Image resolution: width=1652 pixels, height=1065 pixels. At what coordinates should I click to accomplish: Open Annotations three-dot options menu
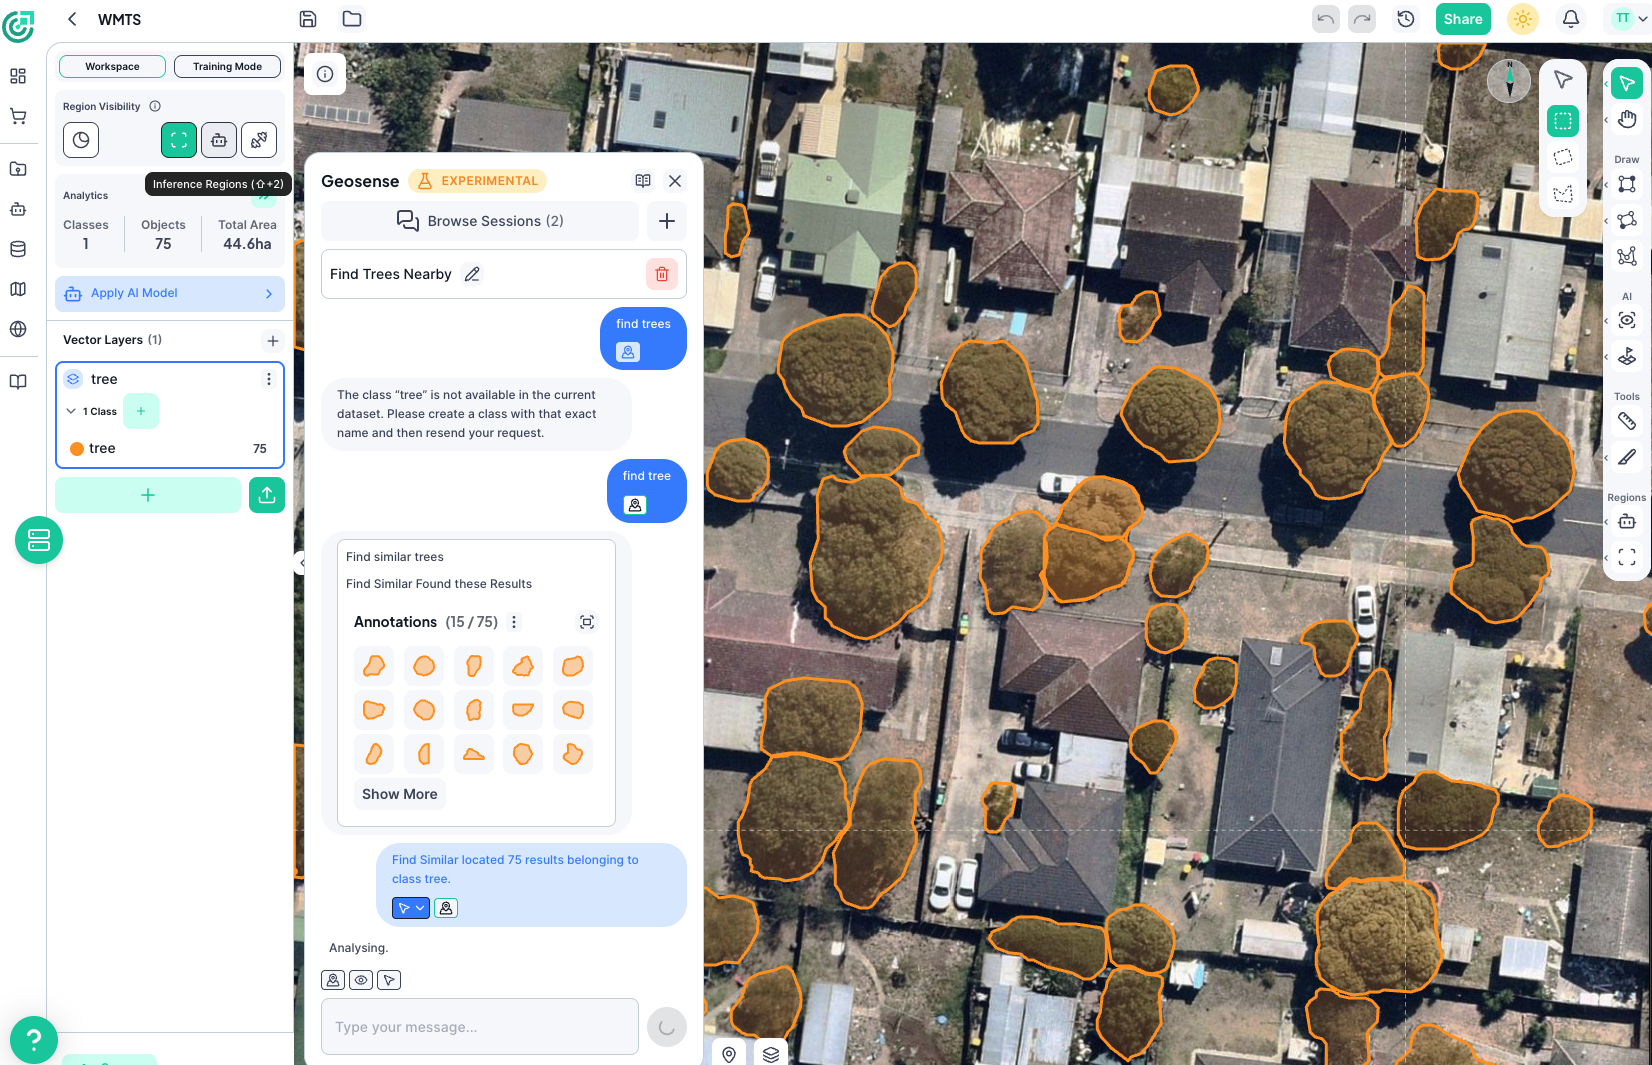tap(514, 622)
